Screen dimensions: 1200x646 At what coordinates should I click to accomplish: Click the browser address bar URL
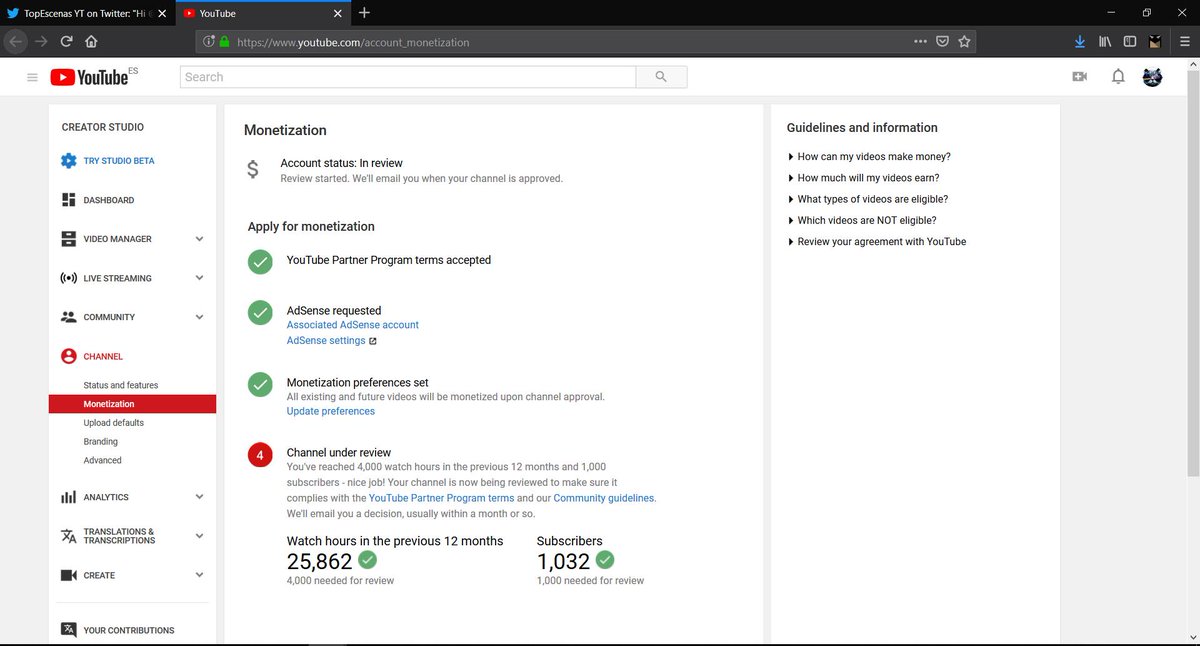tap(353, 42)
